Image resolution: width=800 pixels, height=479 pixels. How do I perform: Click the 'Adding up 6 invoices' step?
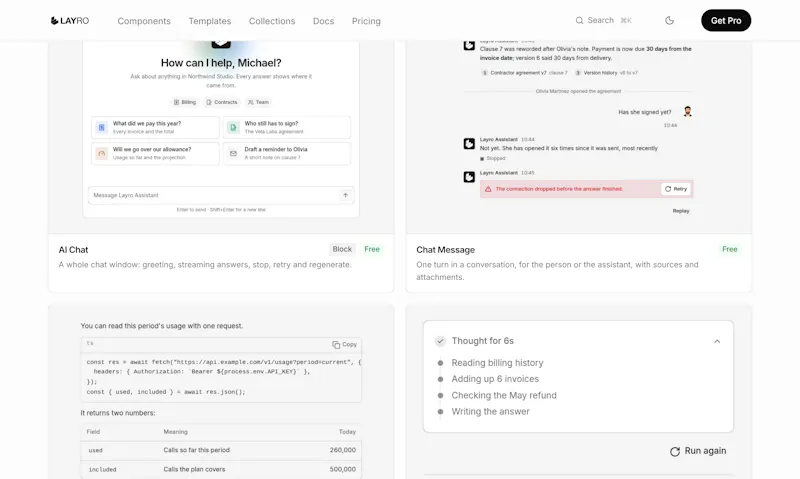[495, 379]
